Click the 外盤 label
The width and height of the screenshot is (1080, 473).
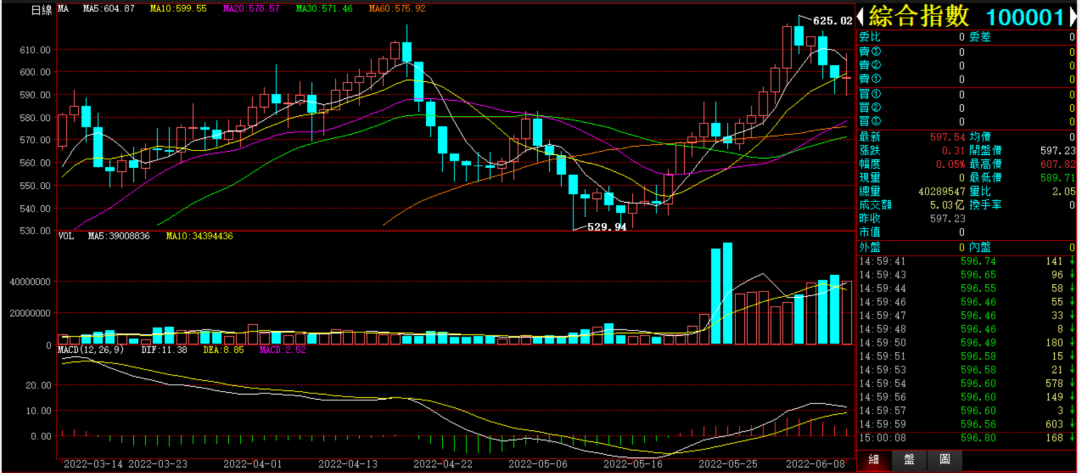click(x=869, y=247)
